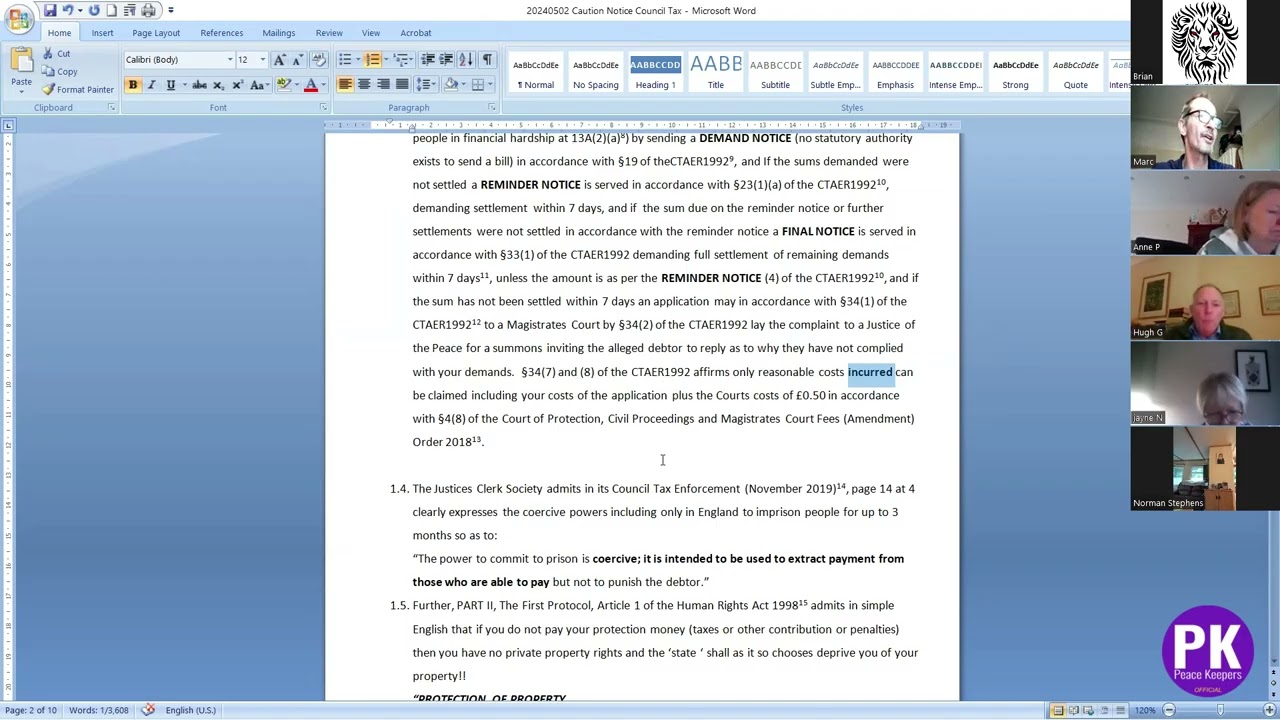The width and height of the screenshot is (1280, 720).
Task: Click the font color red swatch
Action: [x=311, y=85]
